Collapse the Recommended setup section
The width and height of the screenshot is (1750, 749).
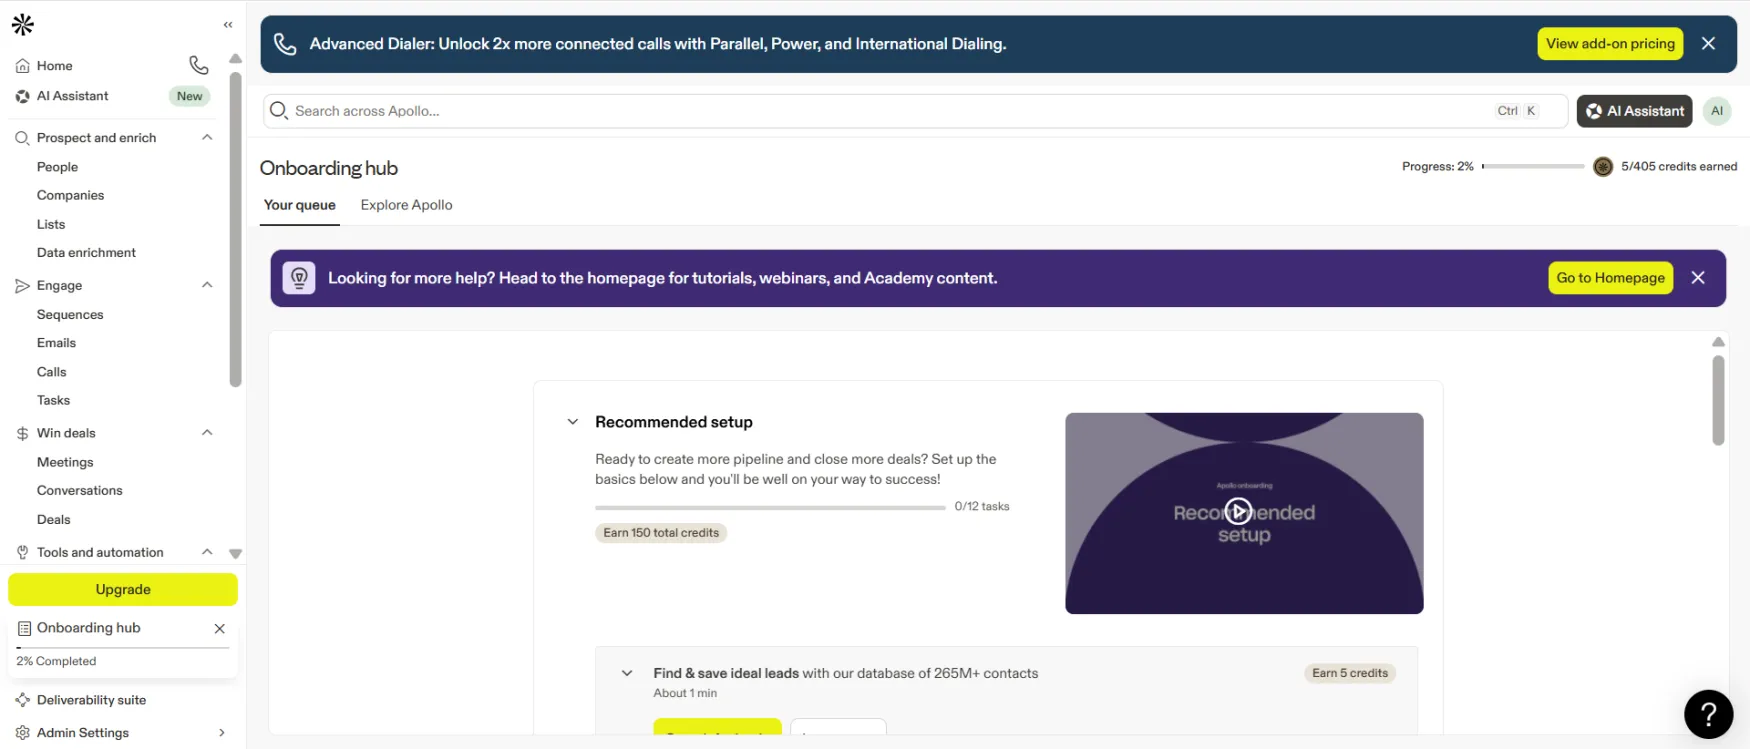tap(573, 422)
